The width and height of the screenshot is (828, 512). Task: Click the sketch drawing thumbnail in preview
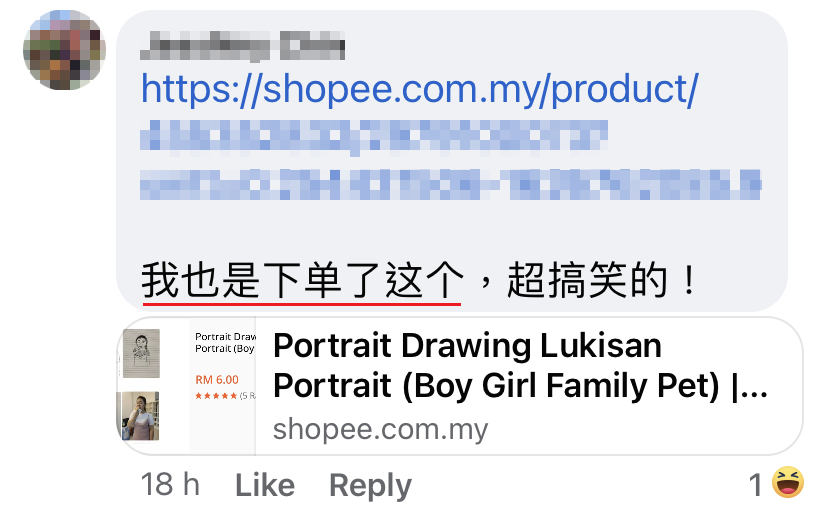pyautogui.click(x=141, y=354)
